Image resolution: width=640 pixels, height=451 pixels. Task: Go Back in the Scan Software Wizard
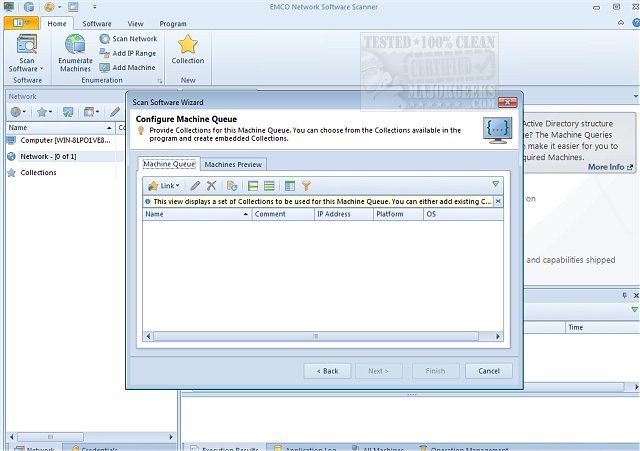tap(327, 371)
